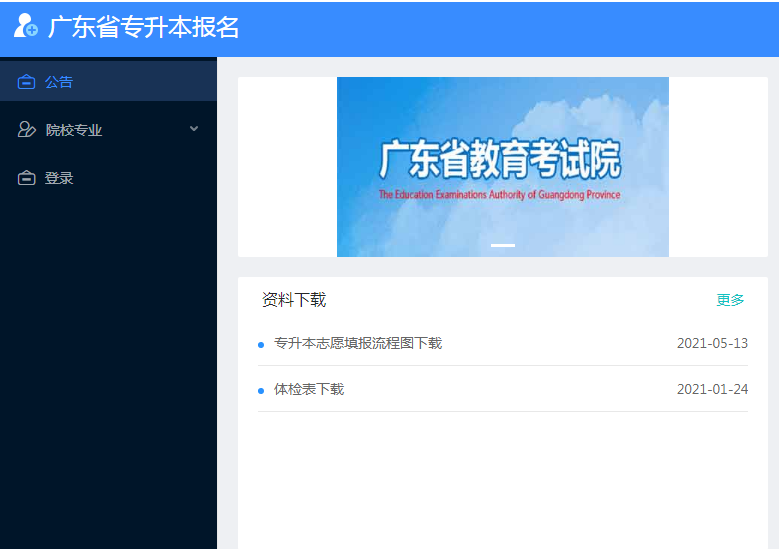Select the 院校专业 menu label
The width and height of the screenshot is (782, 549).
point(74,130)
